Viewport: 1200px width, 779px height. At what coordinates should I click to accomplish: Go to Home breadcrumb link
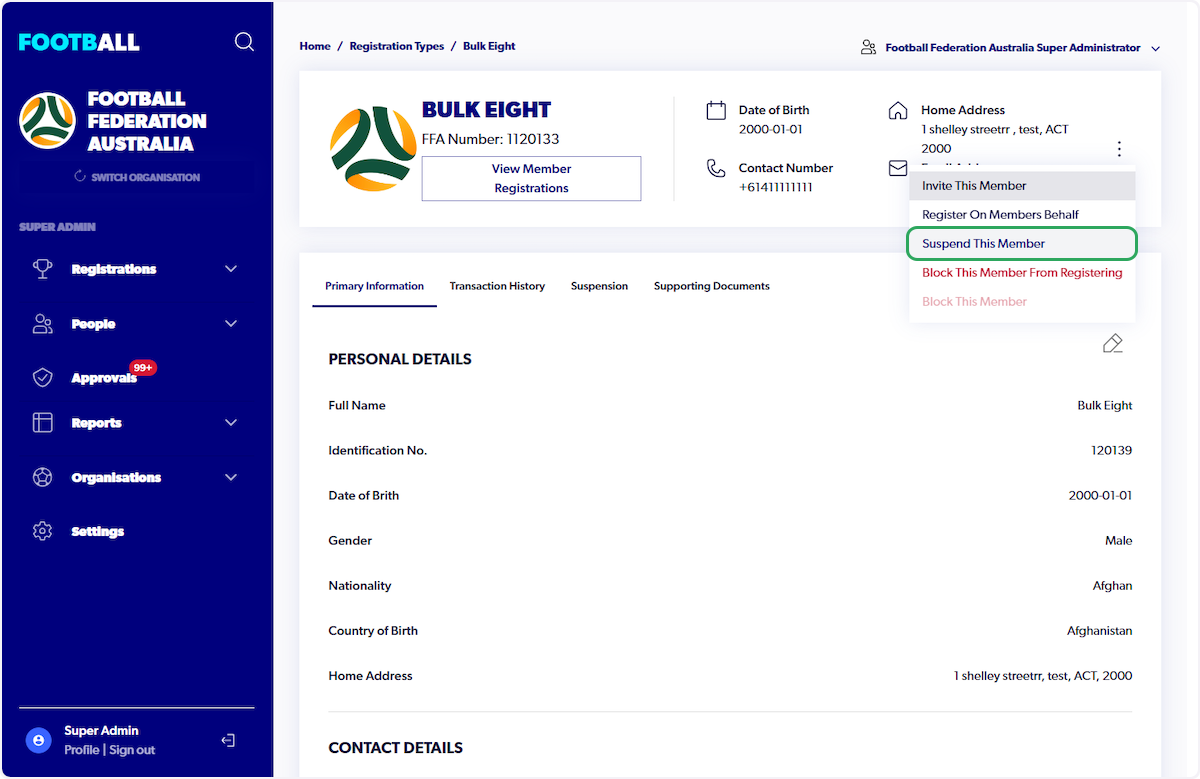click(x=315, y=46)
